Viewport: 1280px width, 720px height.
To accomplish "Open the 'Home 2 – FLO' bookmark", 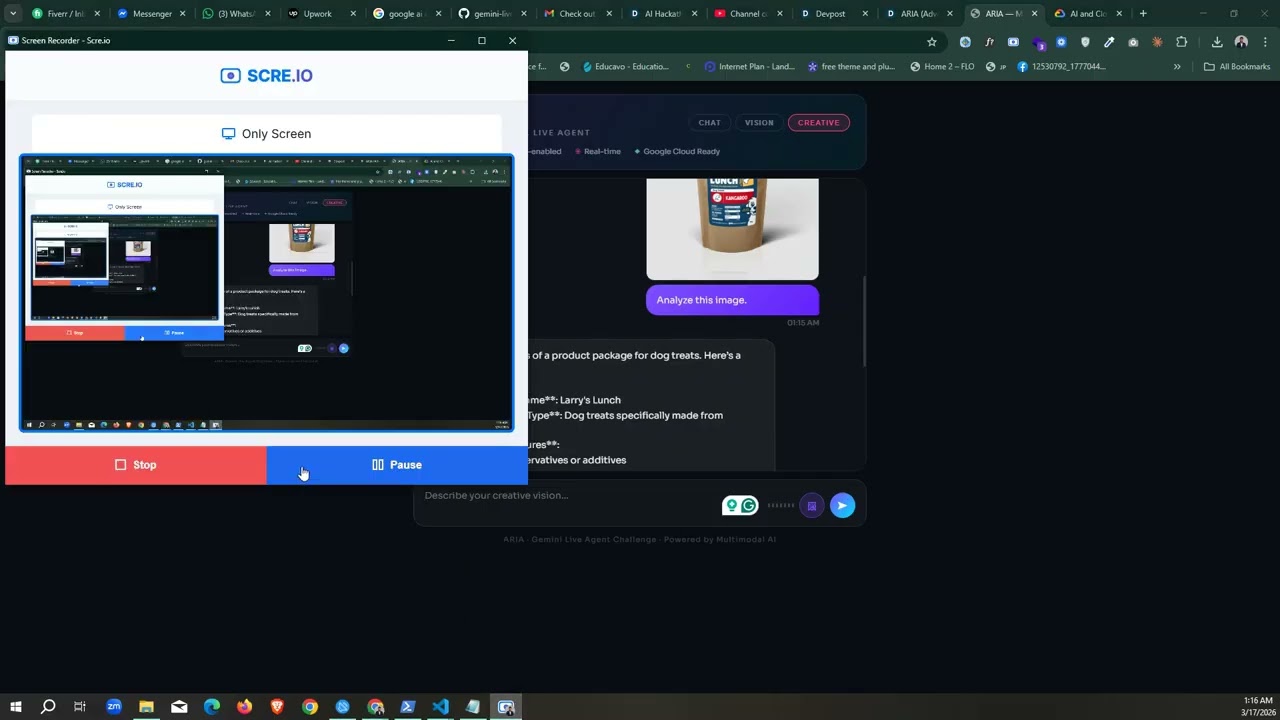I will [942, 67].
